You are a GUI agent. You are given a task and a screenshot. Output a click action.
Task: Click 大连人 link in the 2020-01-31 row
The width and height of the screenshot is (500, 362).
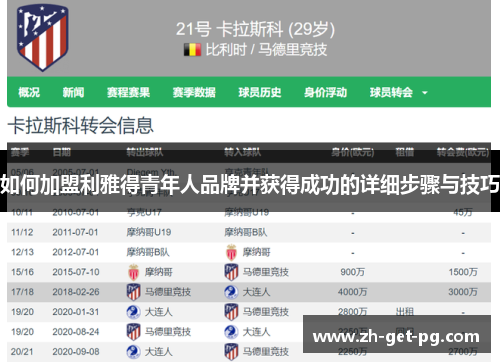pos(158,312)
